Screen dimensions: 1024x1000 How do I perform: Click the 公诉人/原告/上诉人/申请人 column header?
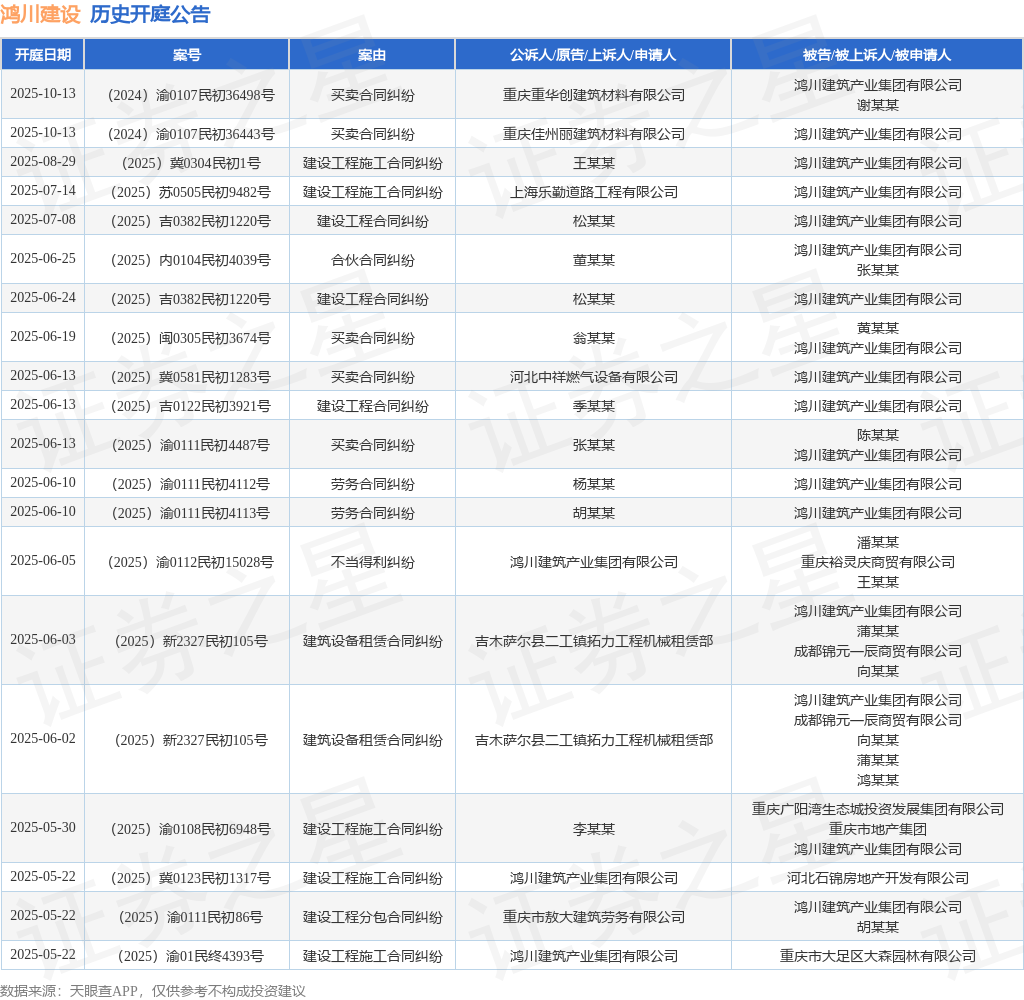[593, 55]
